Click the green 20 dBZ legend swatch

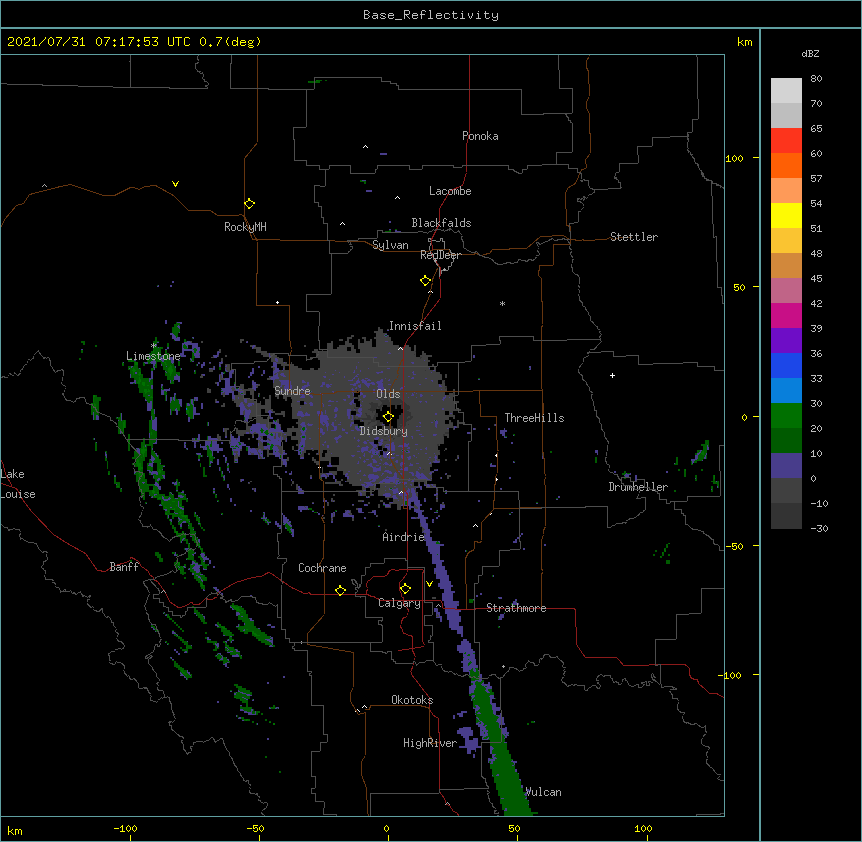point(786,416)
